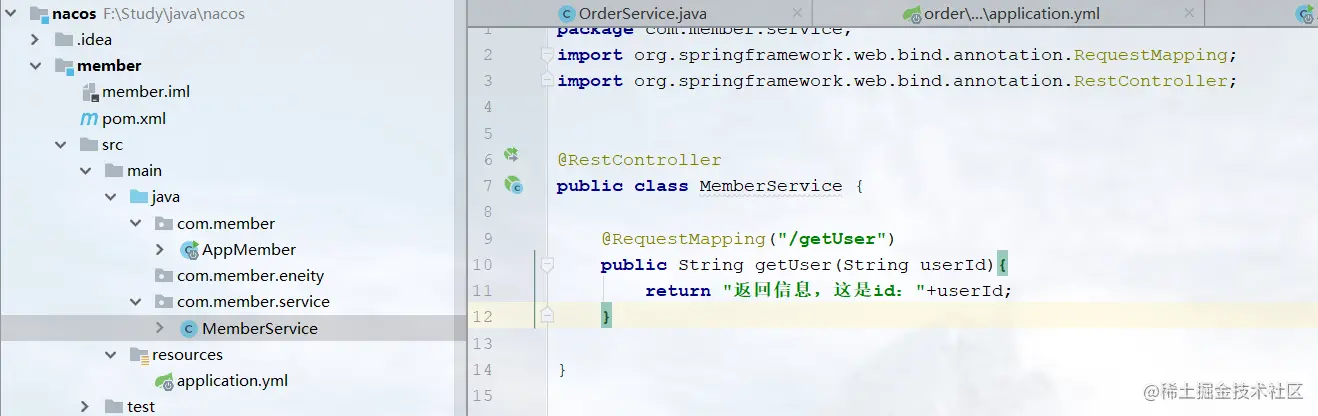The width and height of the screenshot is (1318, 416).
Task: Collapse the resources folder
Action: tap(110, 355)
